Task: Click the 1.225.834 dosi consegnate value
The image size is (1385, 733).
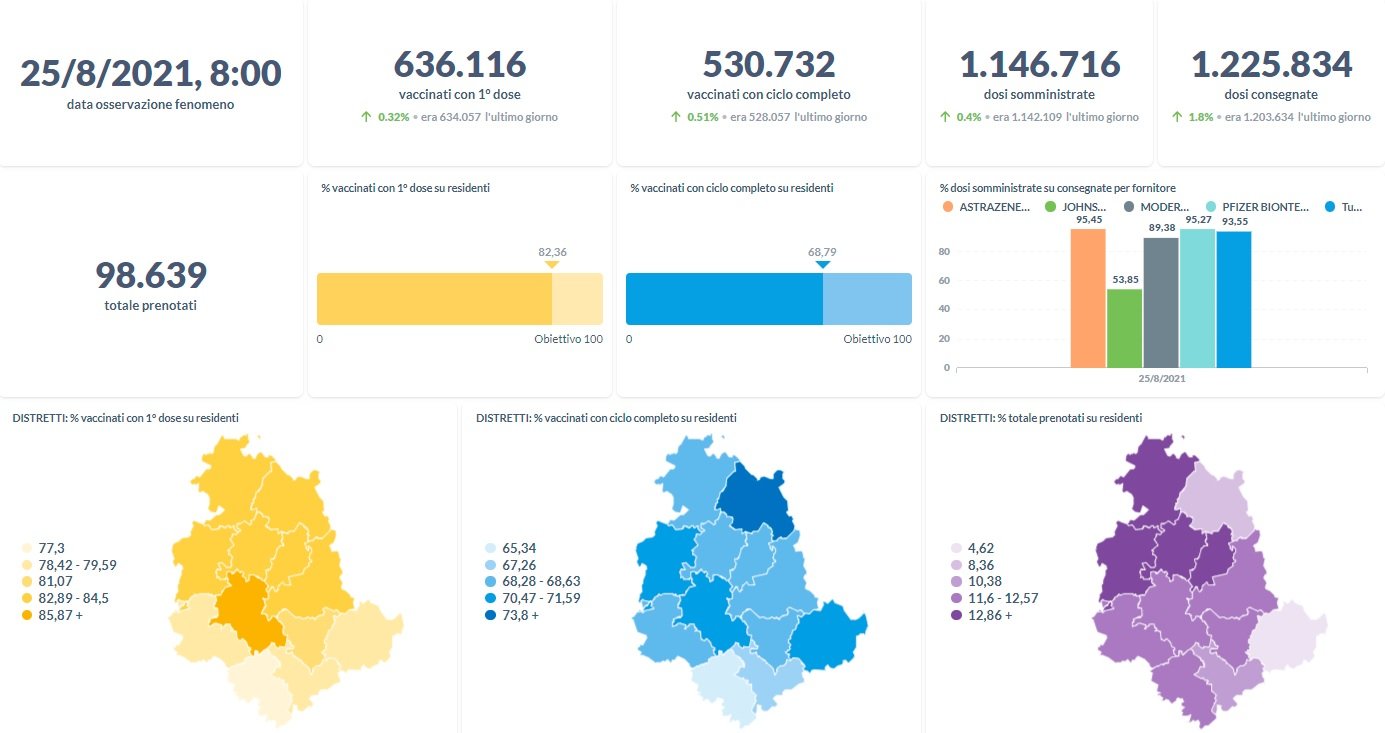Action: click(x=1271, y=65)
